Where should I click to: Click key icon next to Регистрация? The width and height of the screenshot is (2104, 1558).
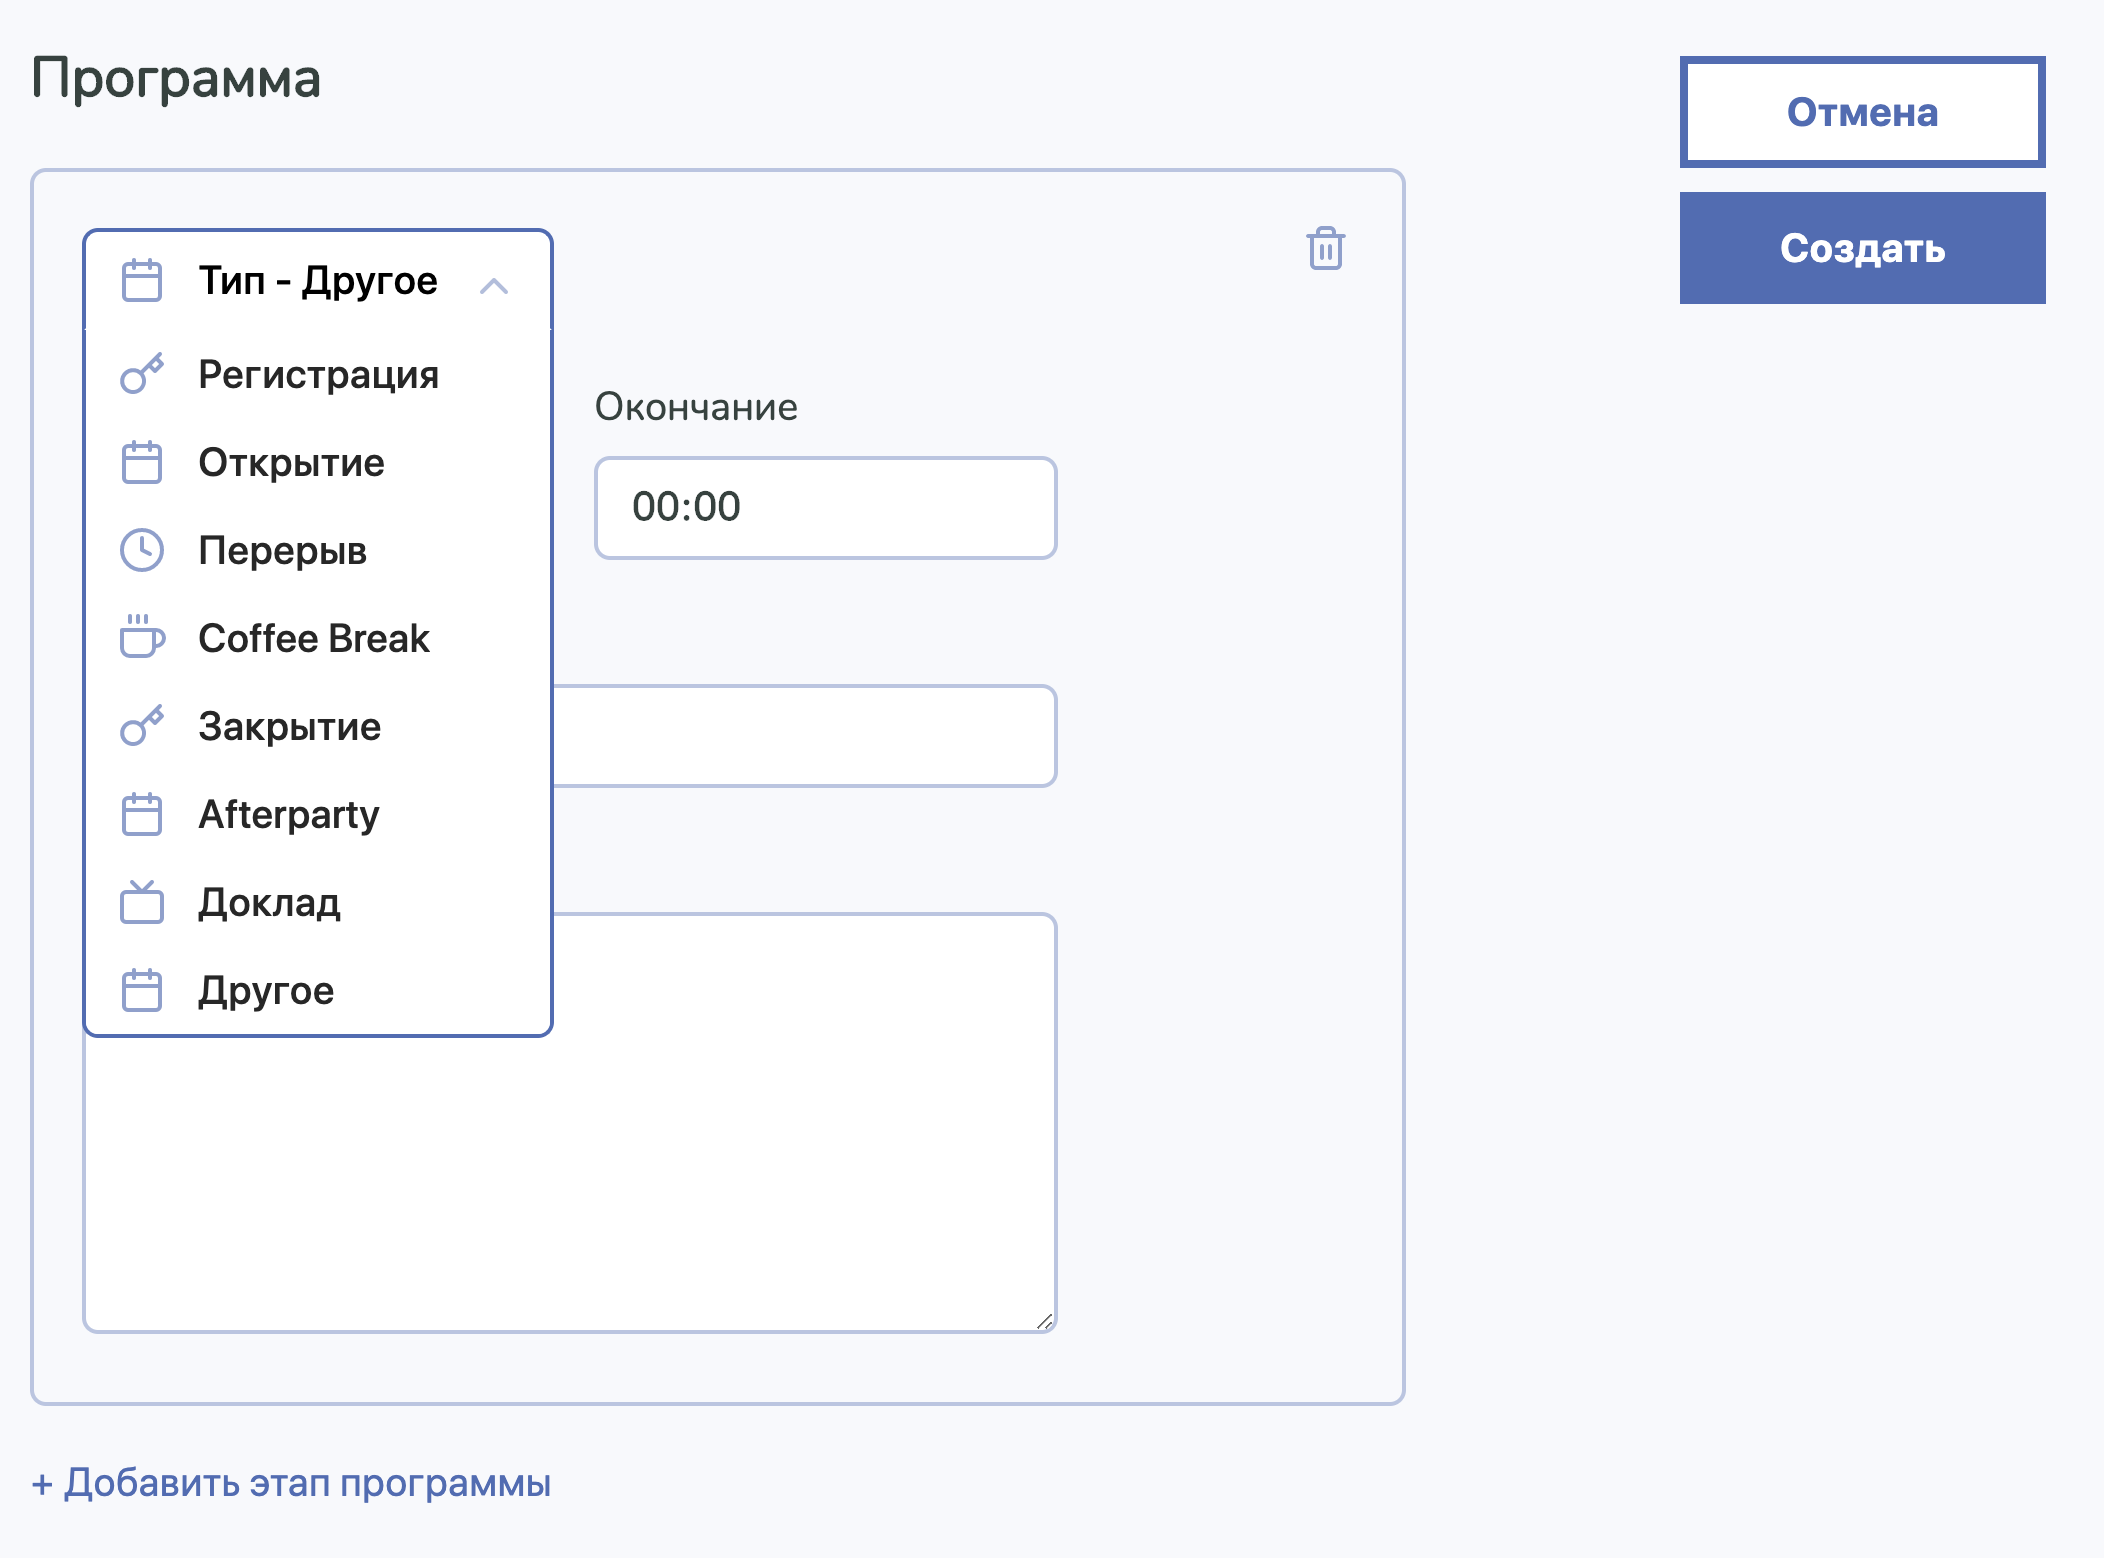[x=141, y=375]
